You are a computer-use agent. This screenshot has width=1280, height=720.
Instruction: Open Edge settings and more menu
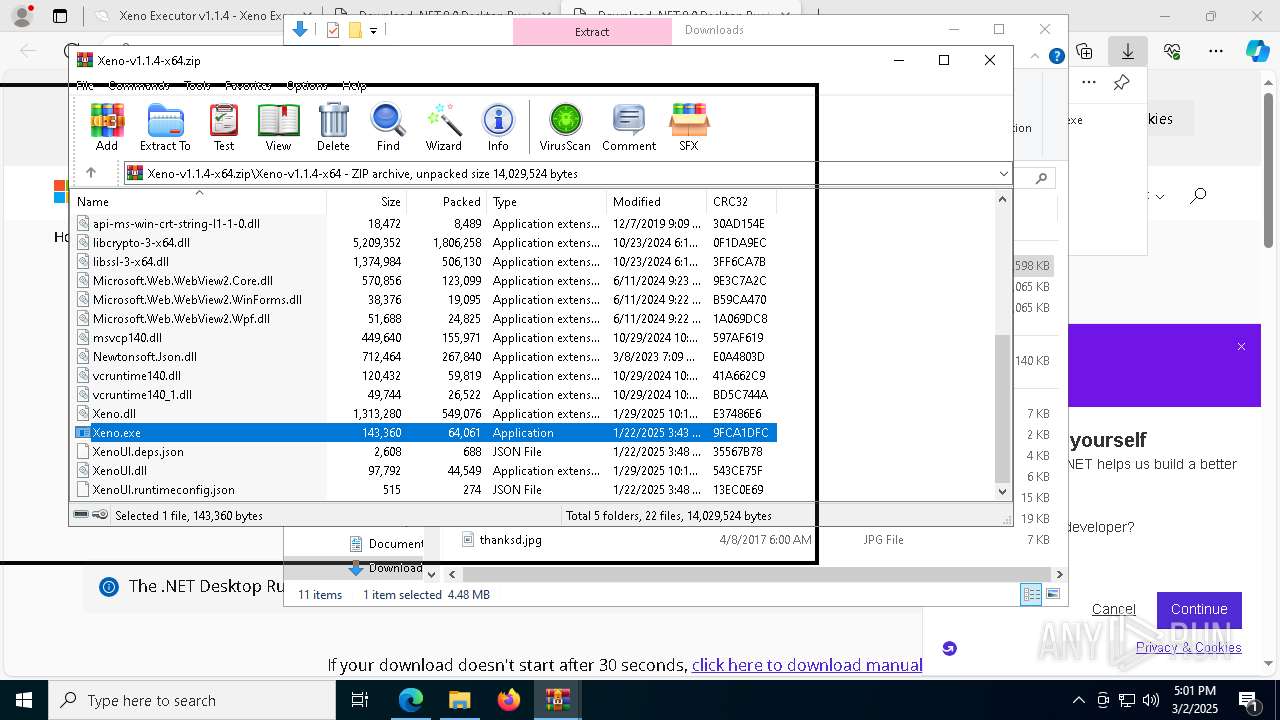click(x=1216, y=51)
